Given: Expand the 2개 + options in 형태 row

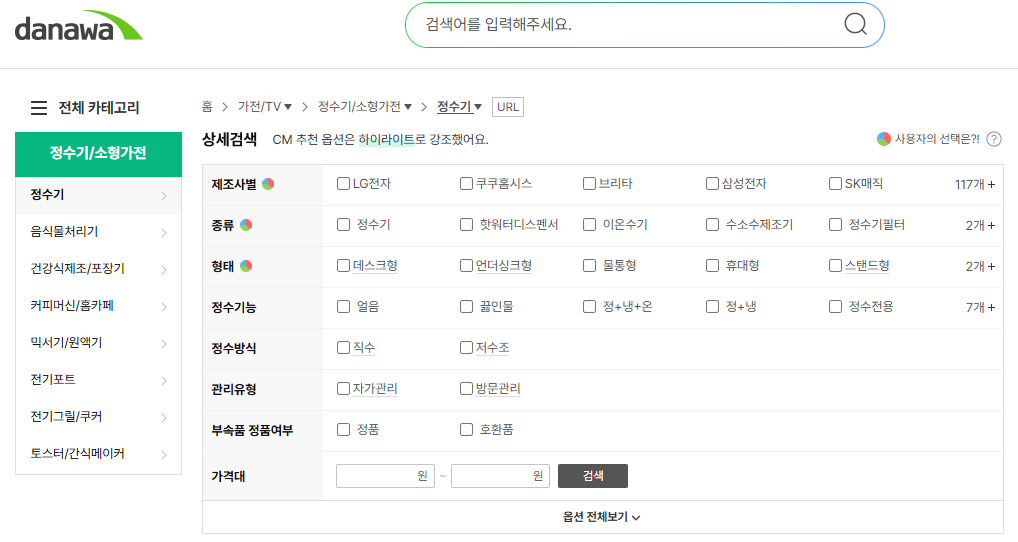Looking at the screenshot, I should [980, 266].
